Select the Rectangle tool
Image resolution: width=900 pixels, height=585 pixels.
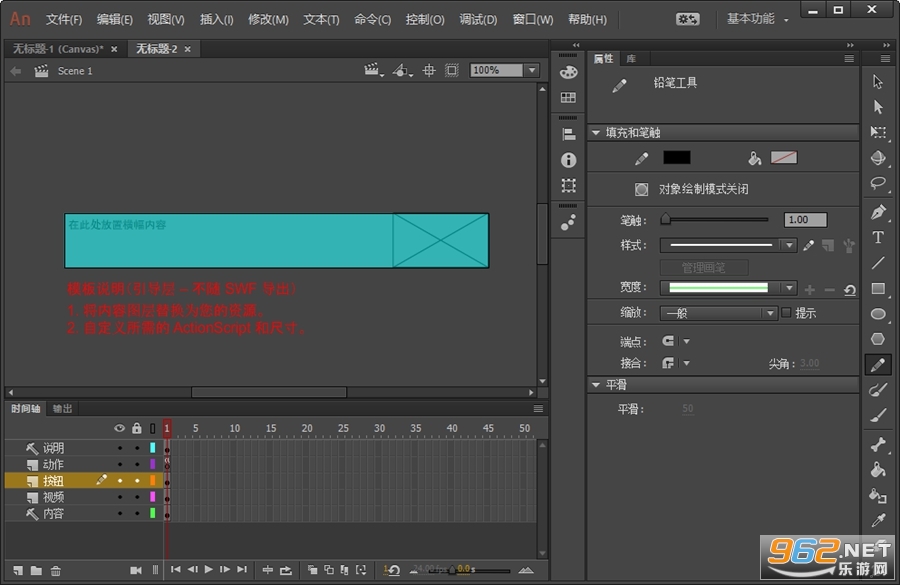click(x=878, y=288)
